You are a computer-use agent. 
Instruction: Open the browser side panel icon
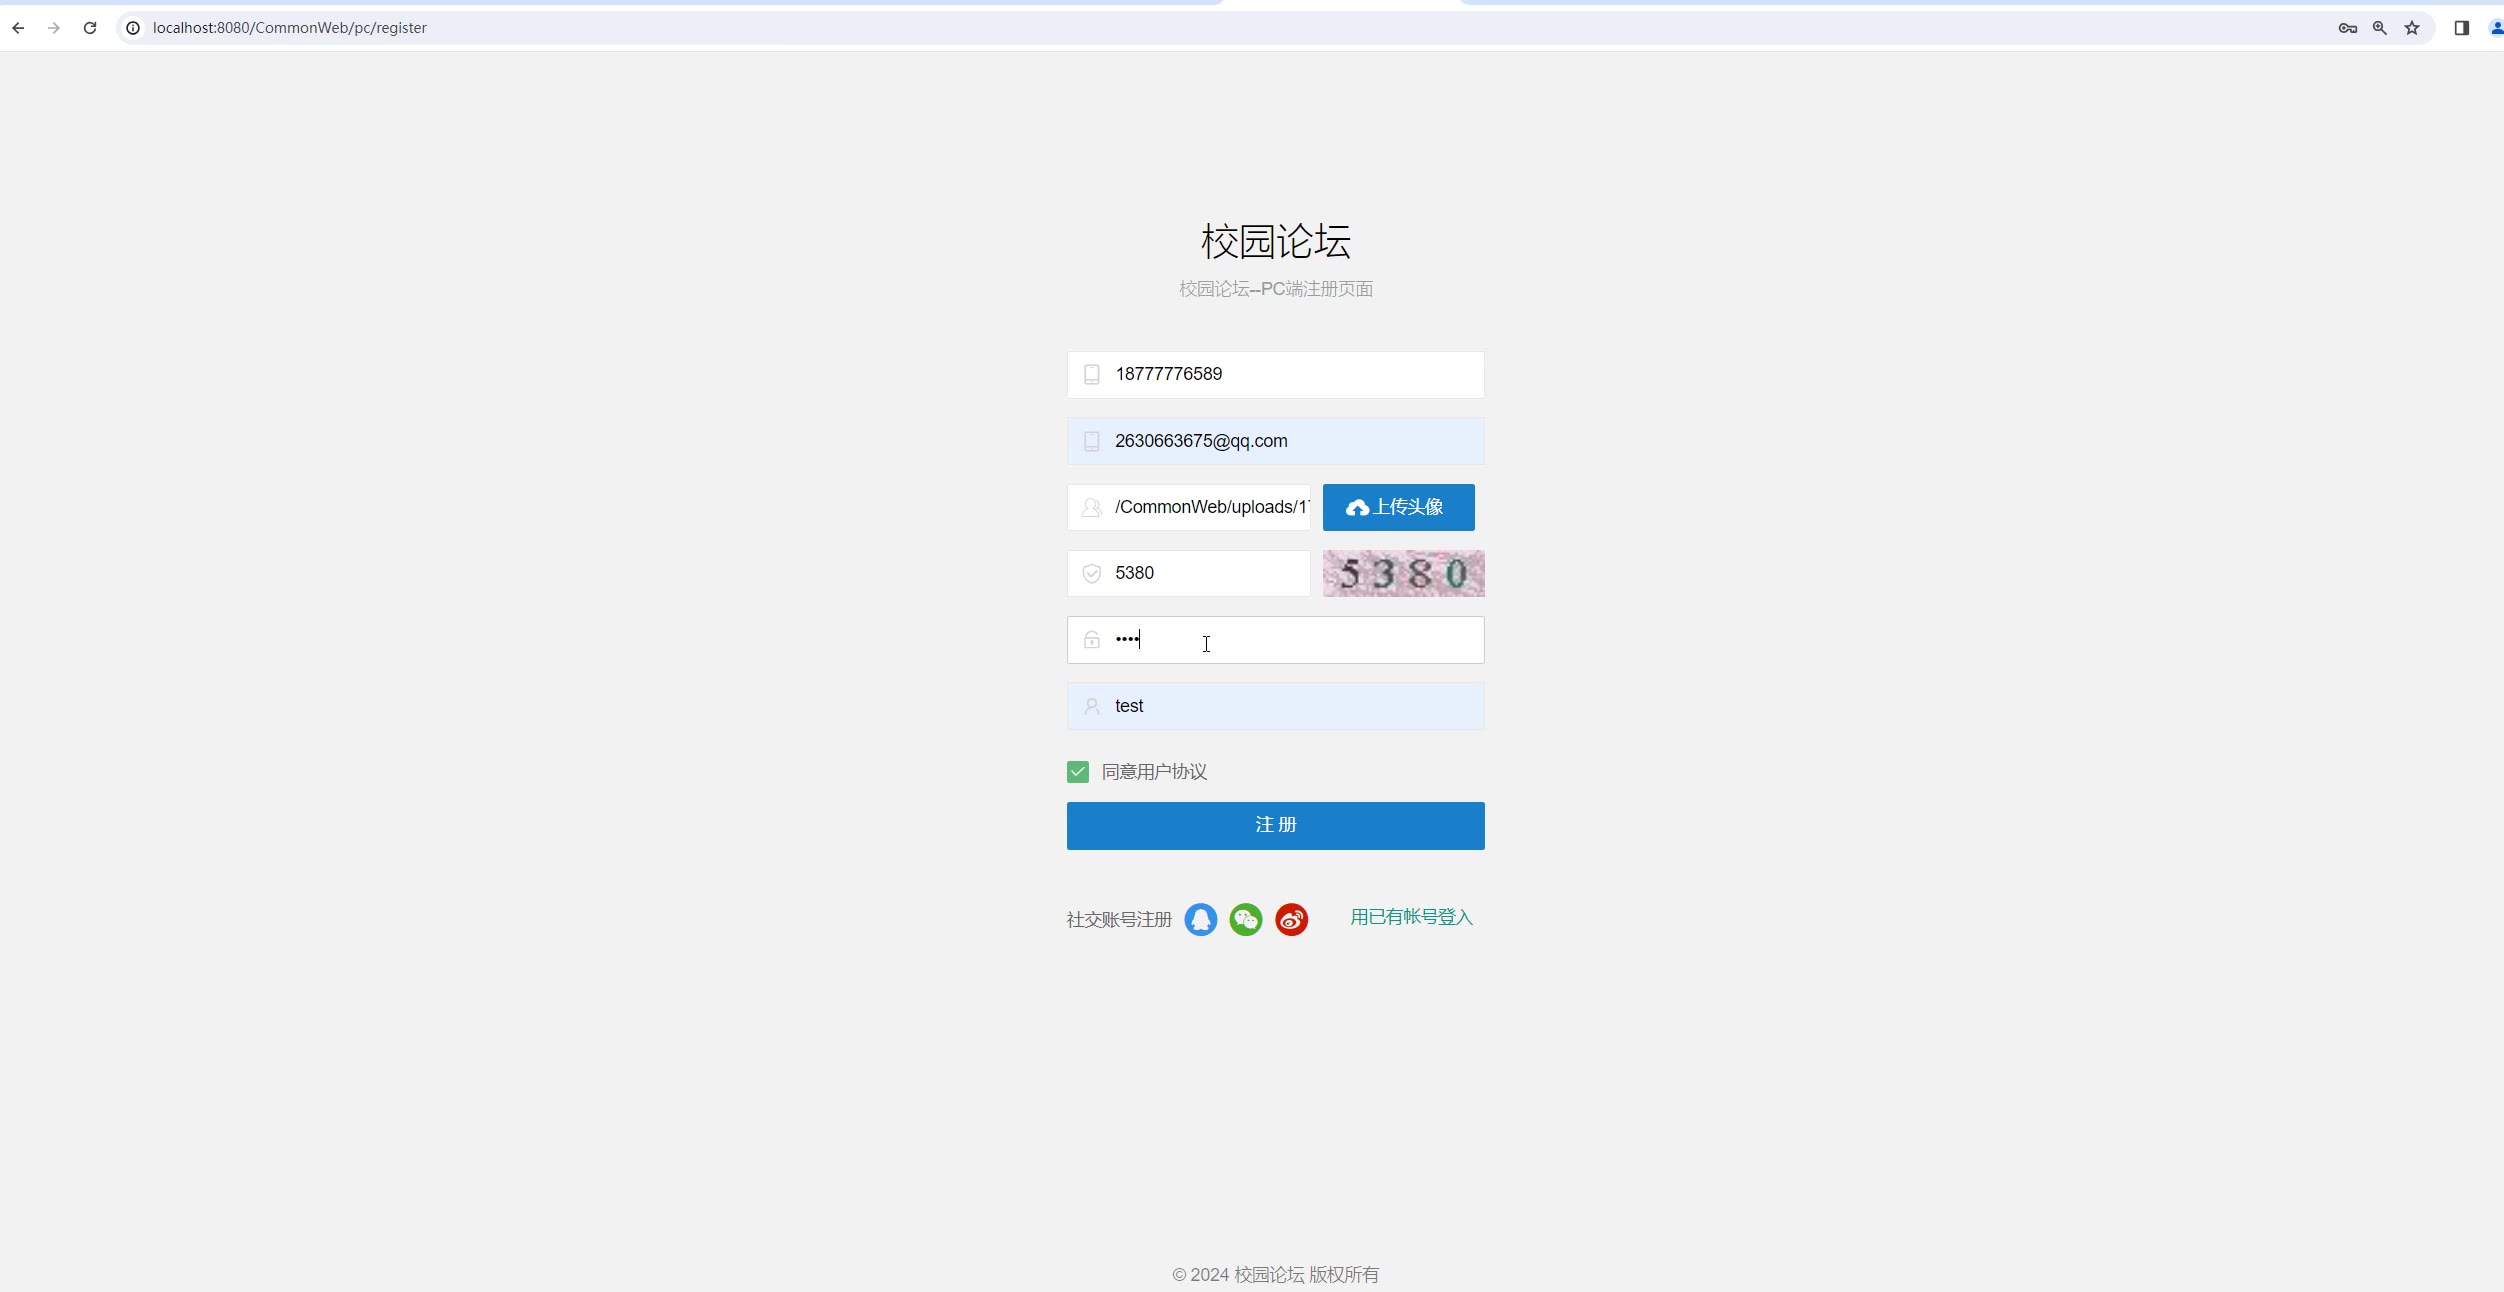[2461, 28]
